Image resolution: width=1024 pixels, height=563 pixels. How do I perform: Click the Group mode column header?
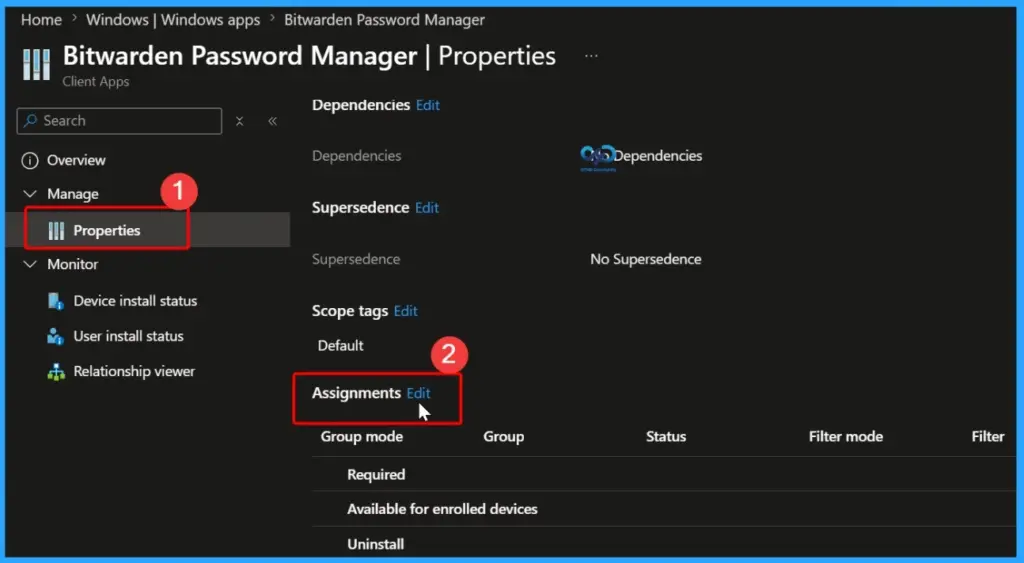pos(362,437)
